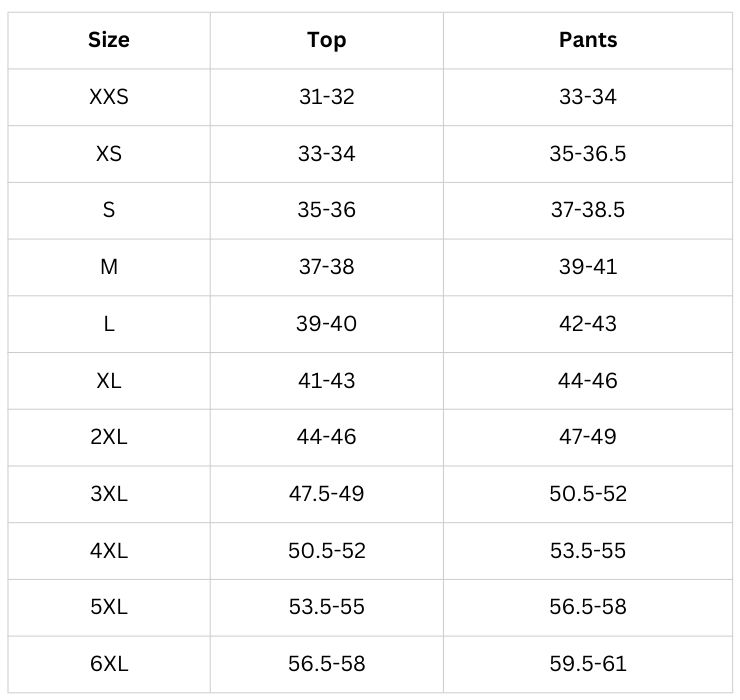The height and width of the screenshot is (700, 740).
Task: Select Top value 35-36
Action: coord(326,211)
